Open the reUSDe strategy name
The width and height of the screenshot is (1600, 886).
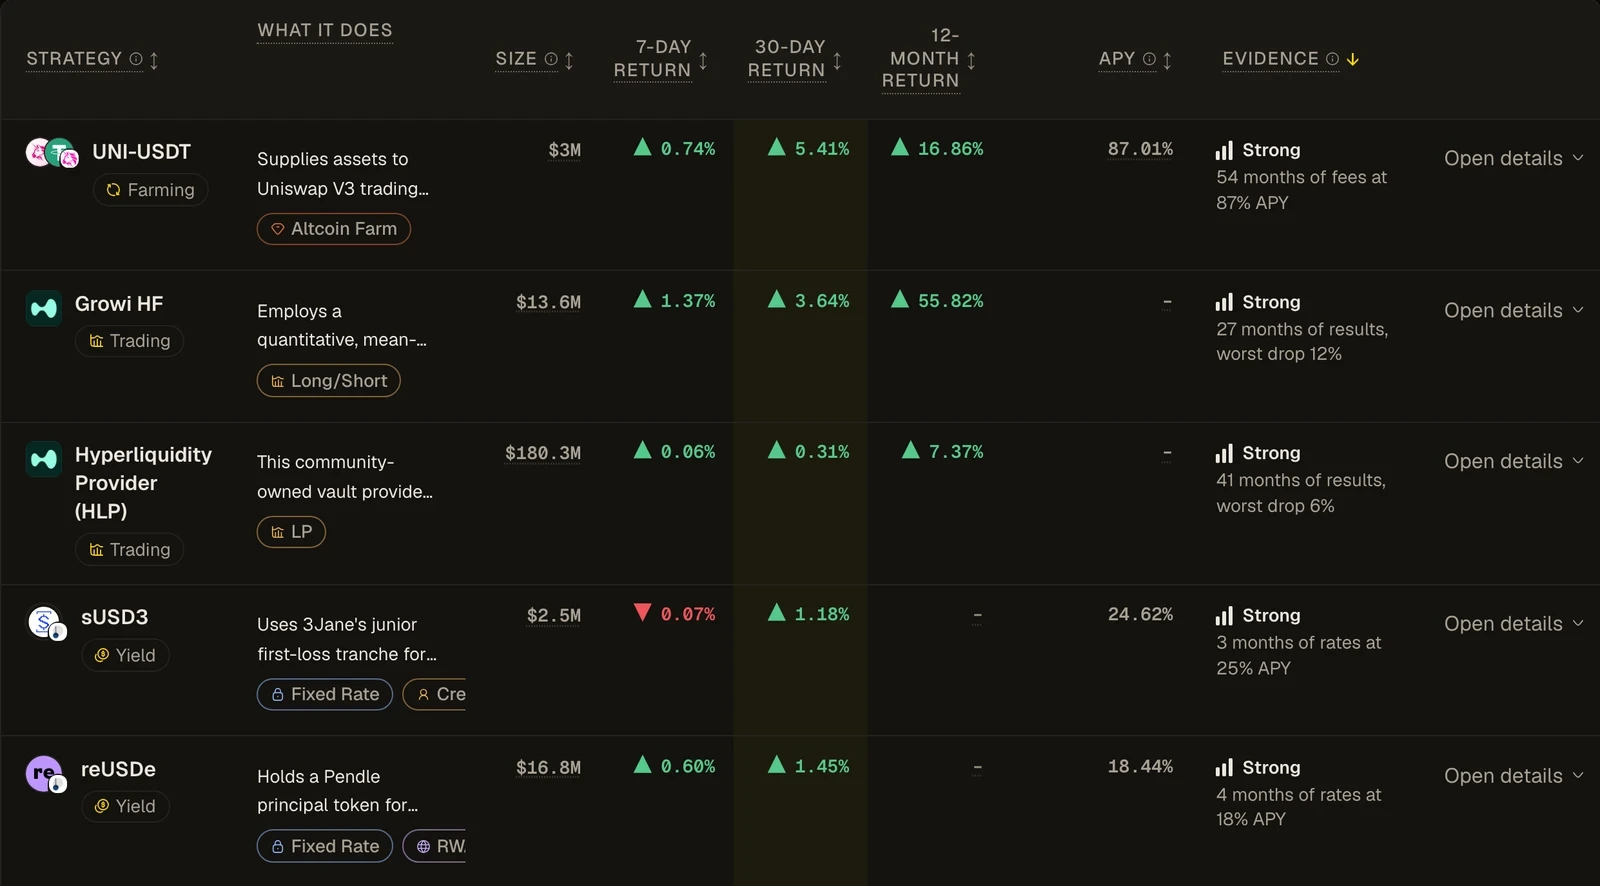coord(118,769)
